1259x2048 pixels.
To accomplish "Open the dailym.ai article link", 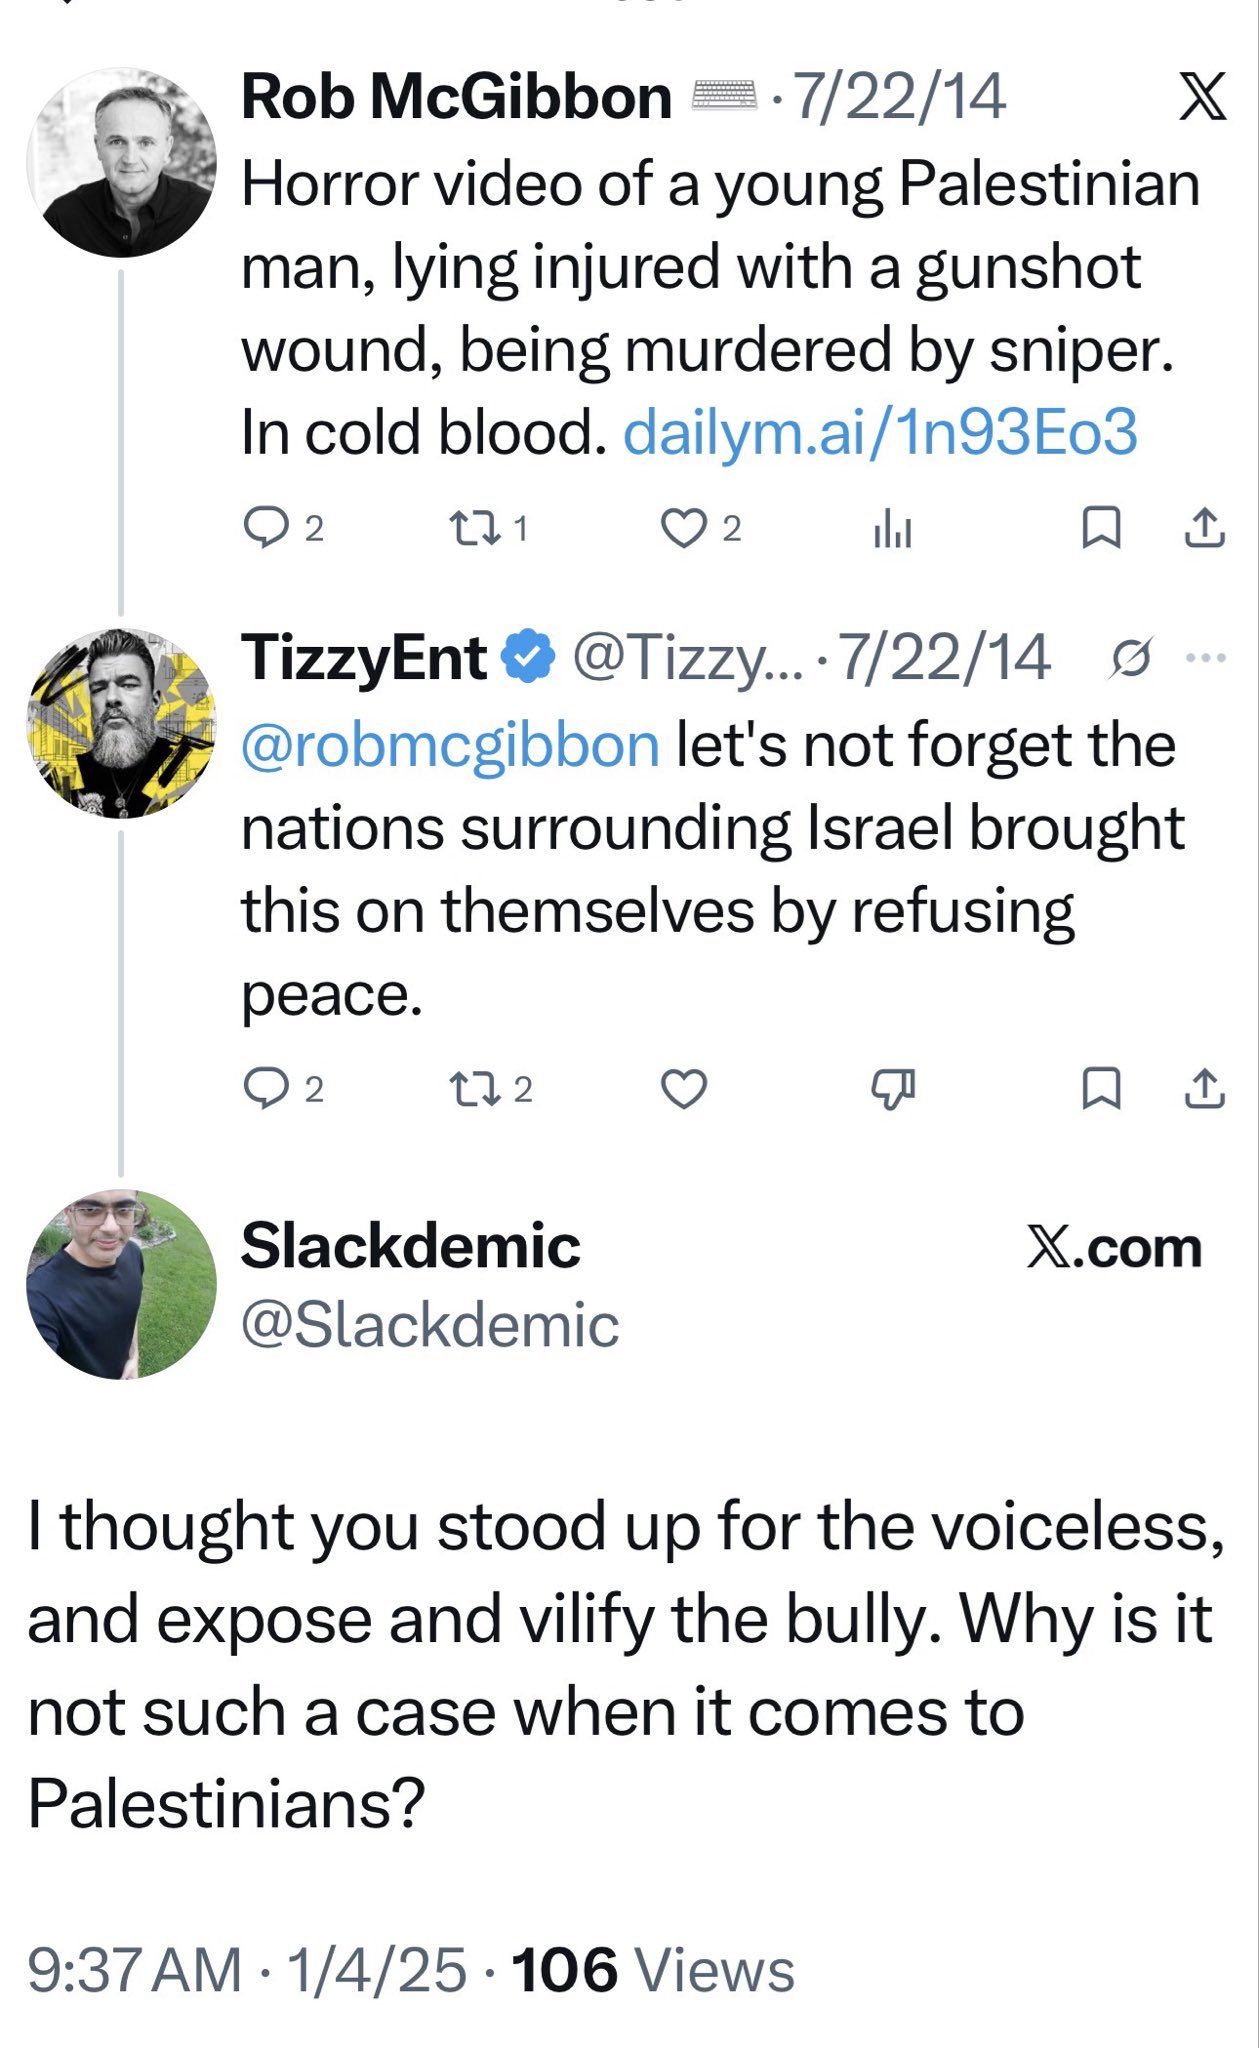I will 880,433.
